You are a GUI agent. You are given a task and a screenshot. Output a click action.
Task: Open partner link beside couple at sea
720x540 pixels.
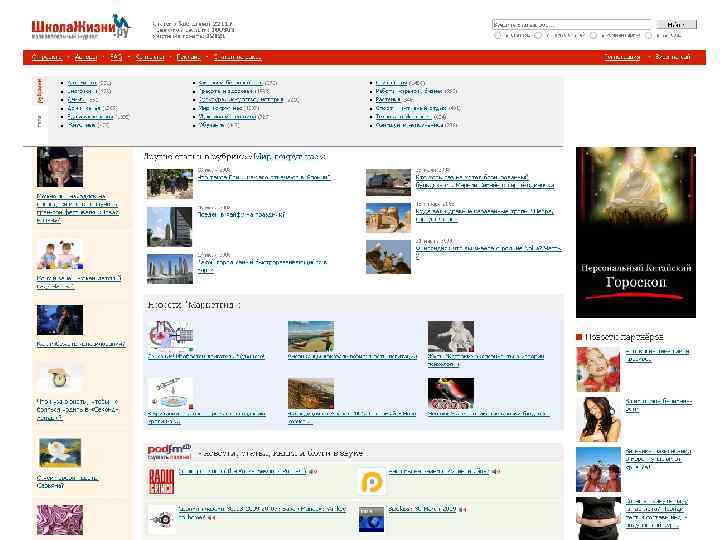coord(658,459)
